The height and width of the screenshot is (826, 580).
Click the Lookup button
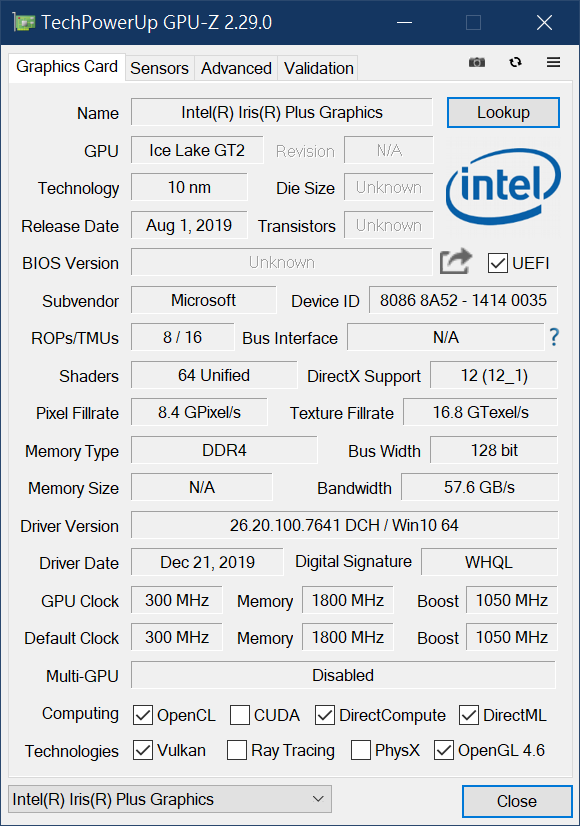point(503,112)
